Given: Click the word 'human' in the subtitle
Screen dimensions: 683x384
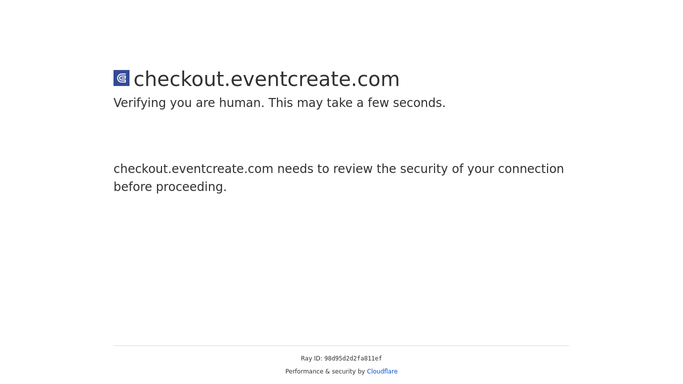Looking at the screenshot, I should pos(241,103).
